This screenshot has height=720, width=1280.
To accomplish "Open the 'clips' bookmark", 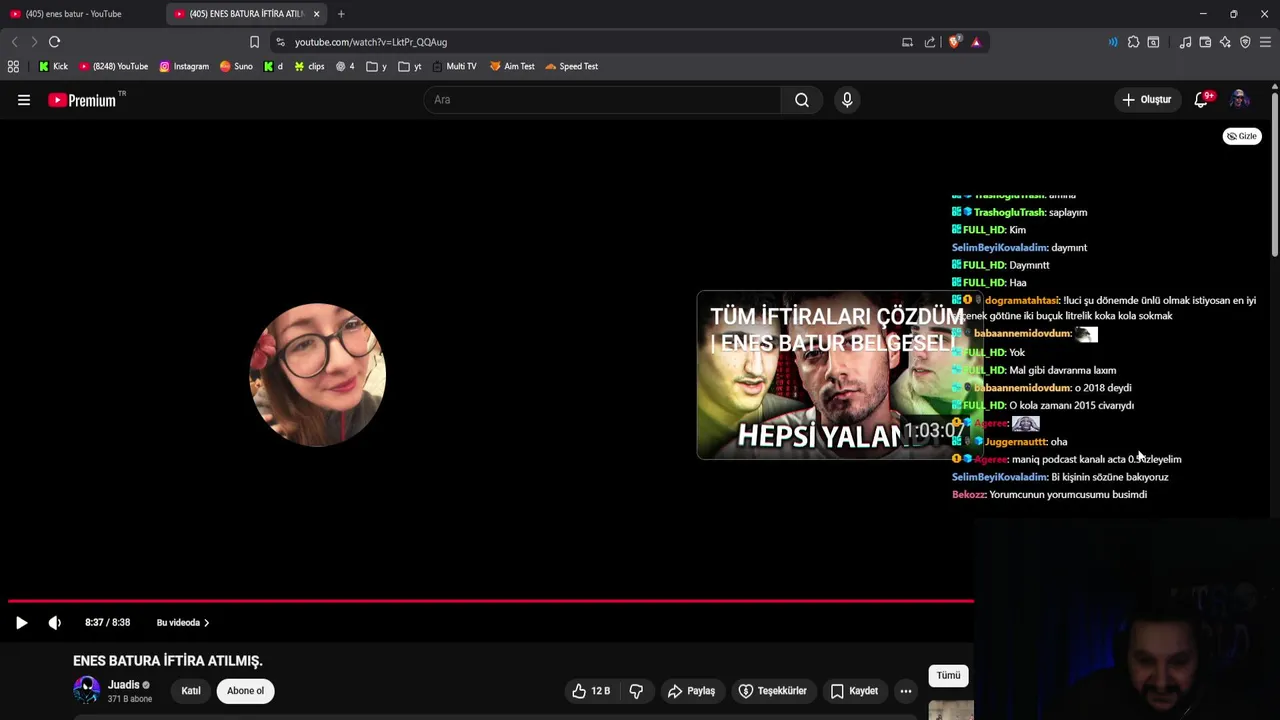I will [309, 66].
